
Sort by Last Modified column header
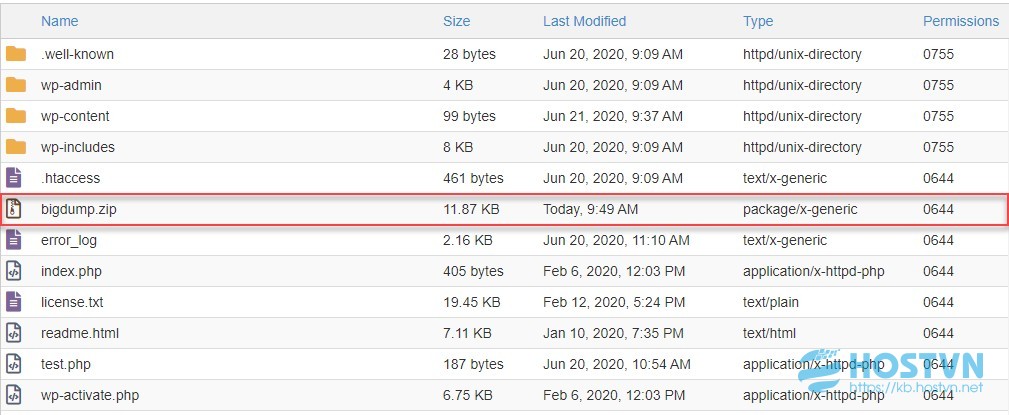pyautogui.click(x=584, y=21)
